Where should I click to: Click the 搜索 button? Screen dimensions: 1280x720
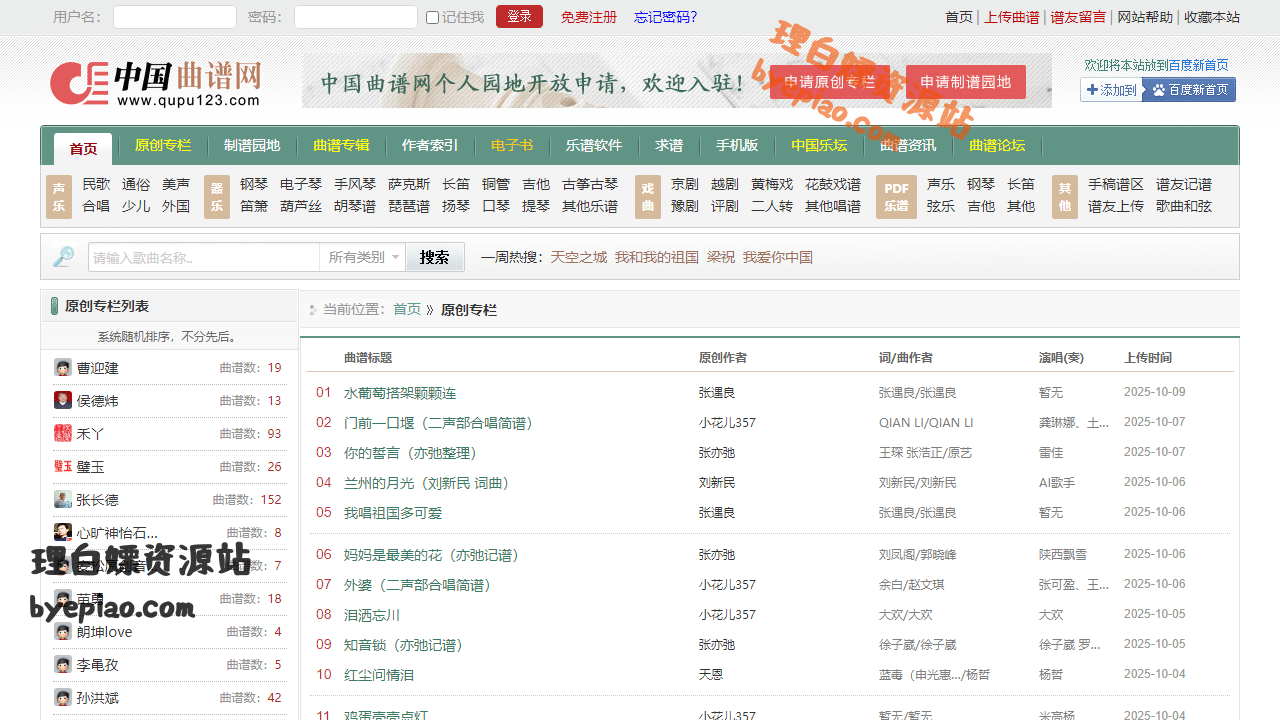click(x=434, y=257)
